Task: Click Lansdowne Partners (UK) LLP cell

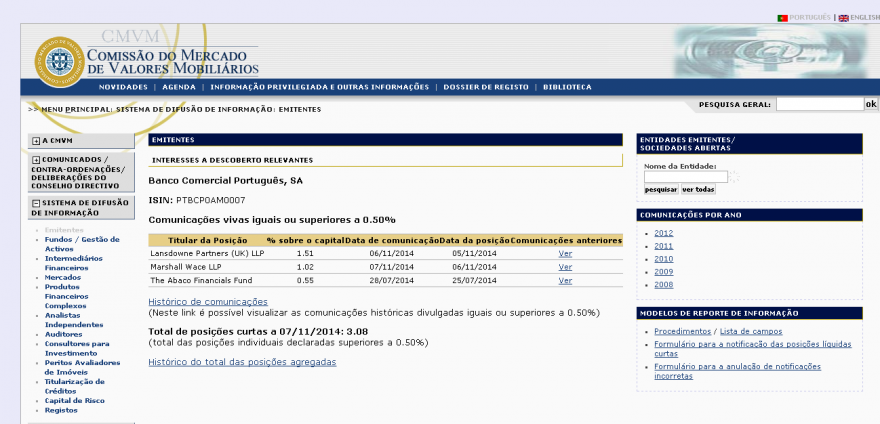Action: pos(207,253)
